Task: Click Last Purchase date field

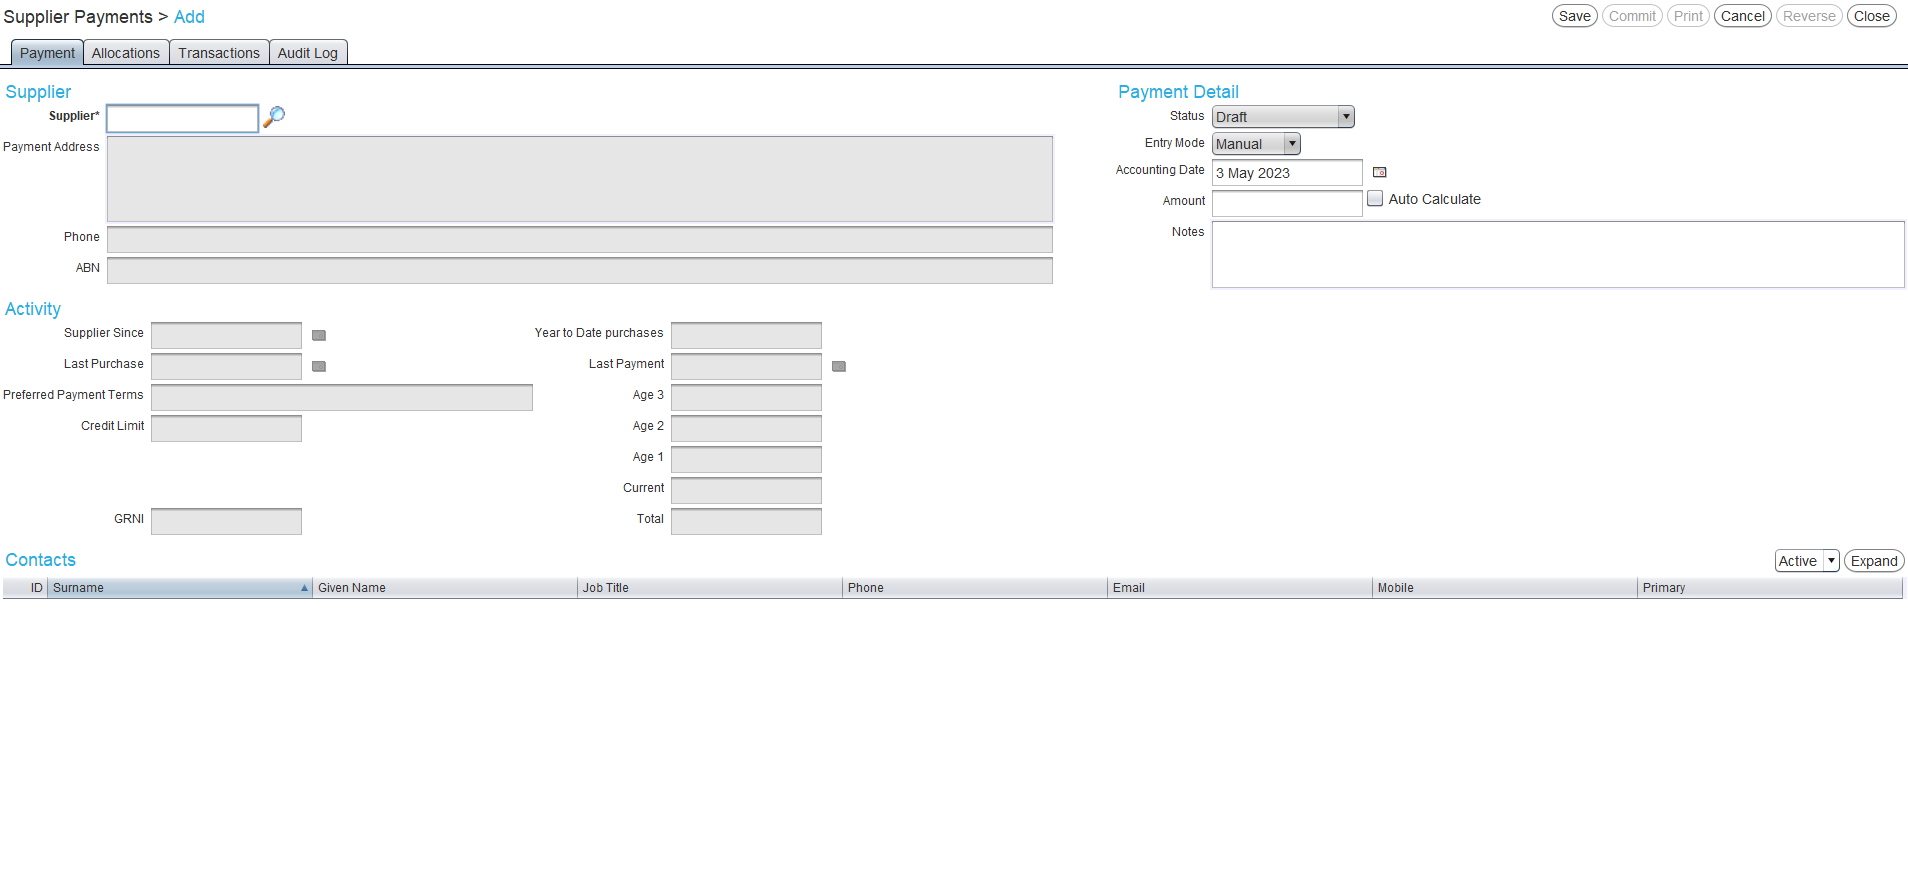Action: [x=226, y=366]
